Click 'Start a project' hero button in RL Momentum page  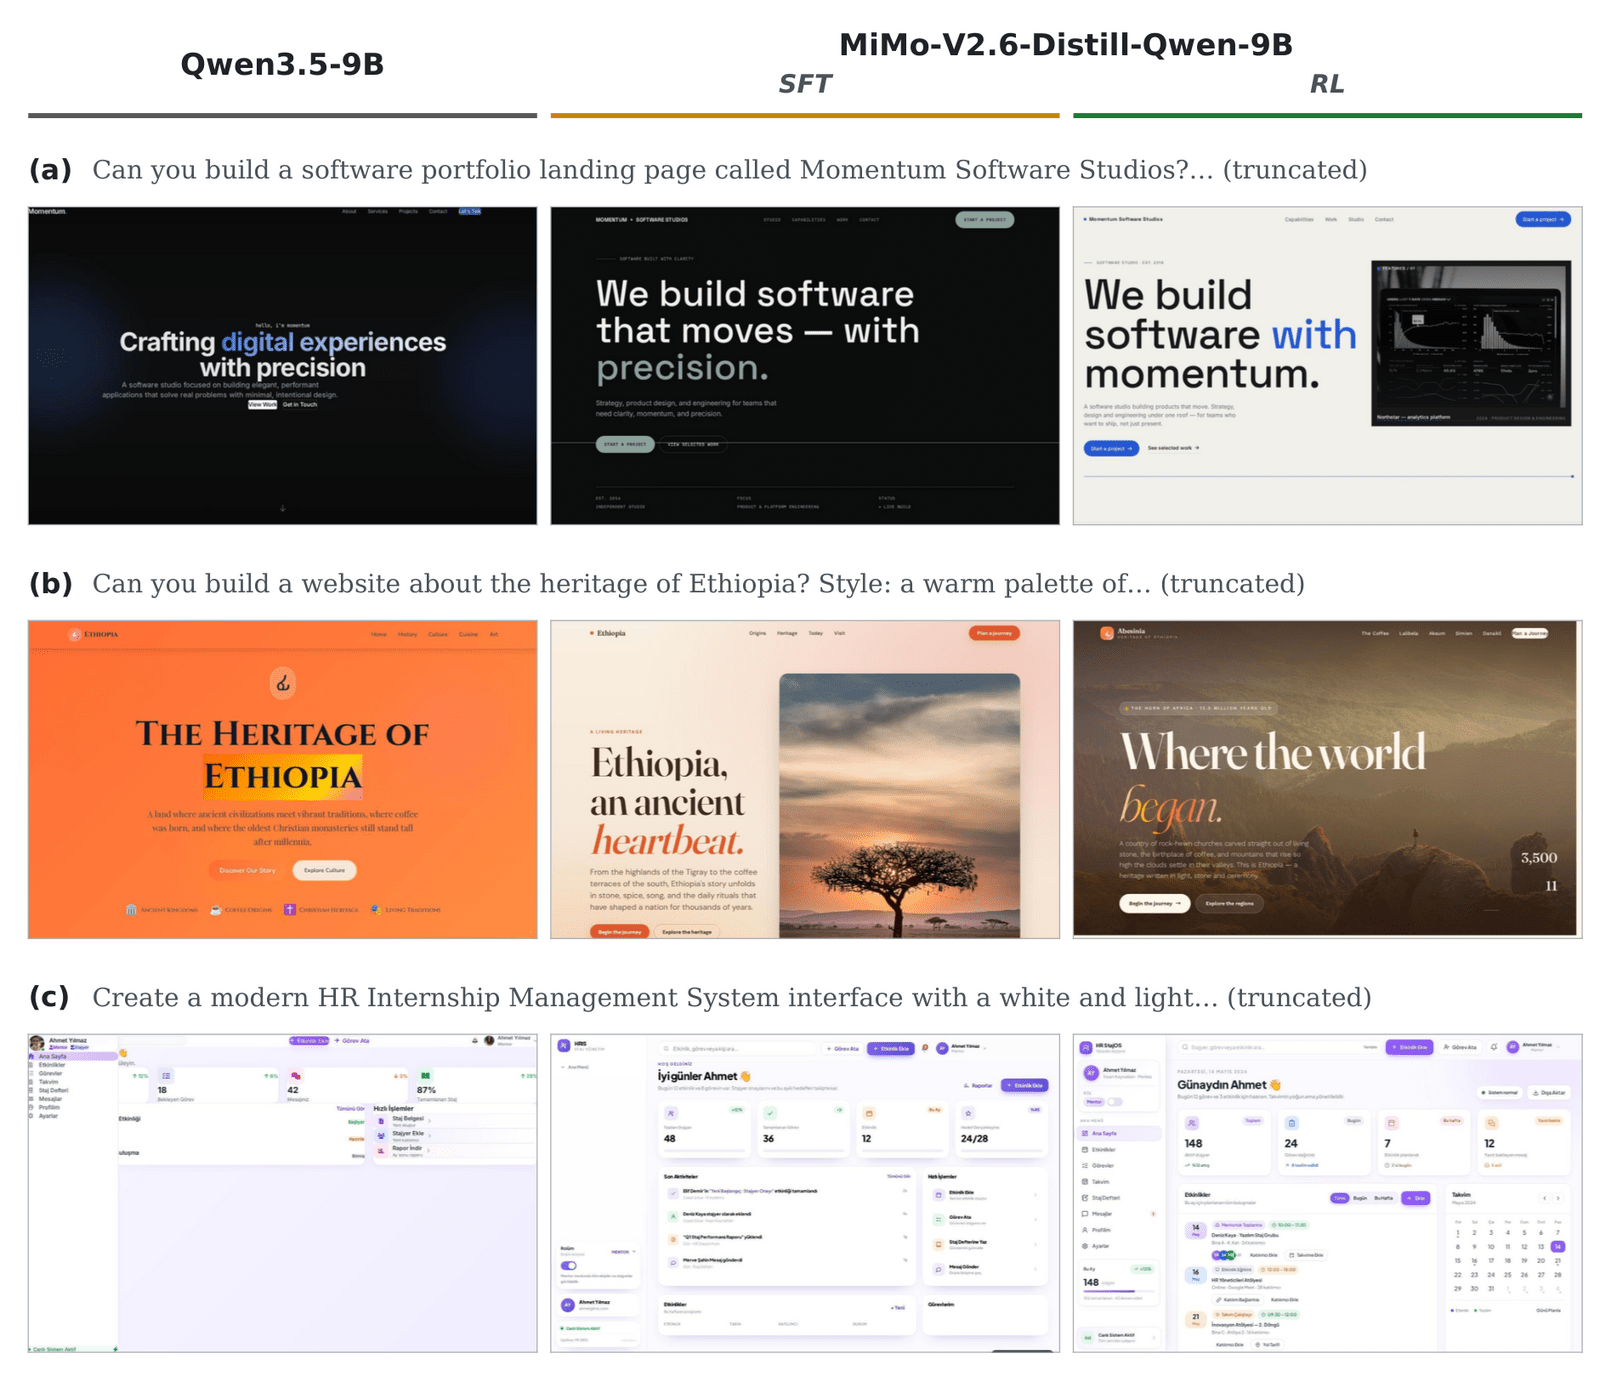click(x=1111, y=448)
